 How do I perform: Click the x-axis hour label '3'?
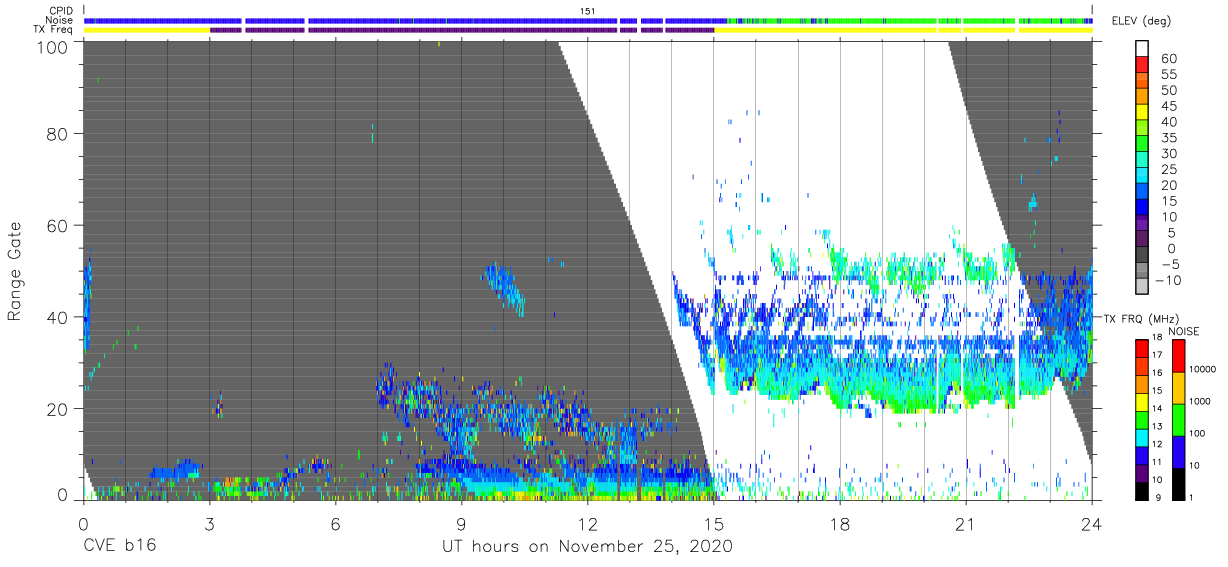click(209, 524)
